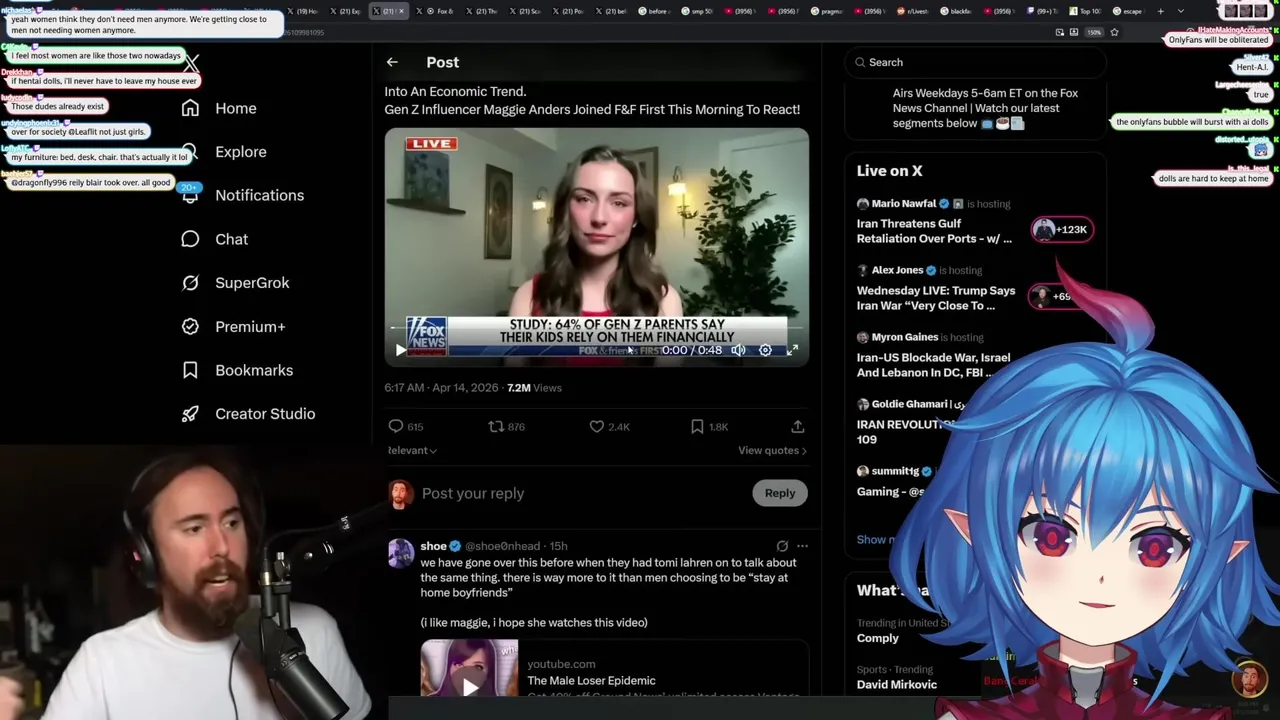Open View quotes link

click(x=772, y=450)
